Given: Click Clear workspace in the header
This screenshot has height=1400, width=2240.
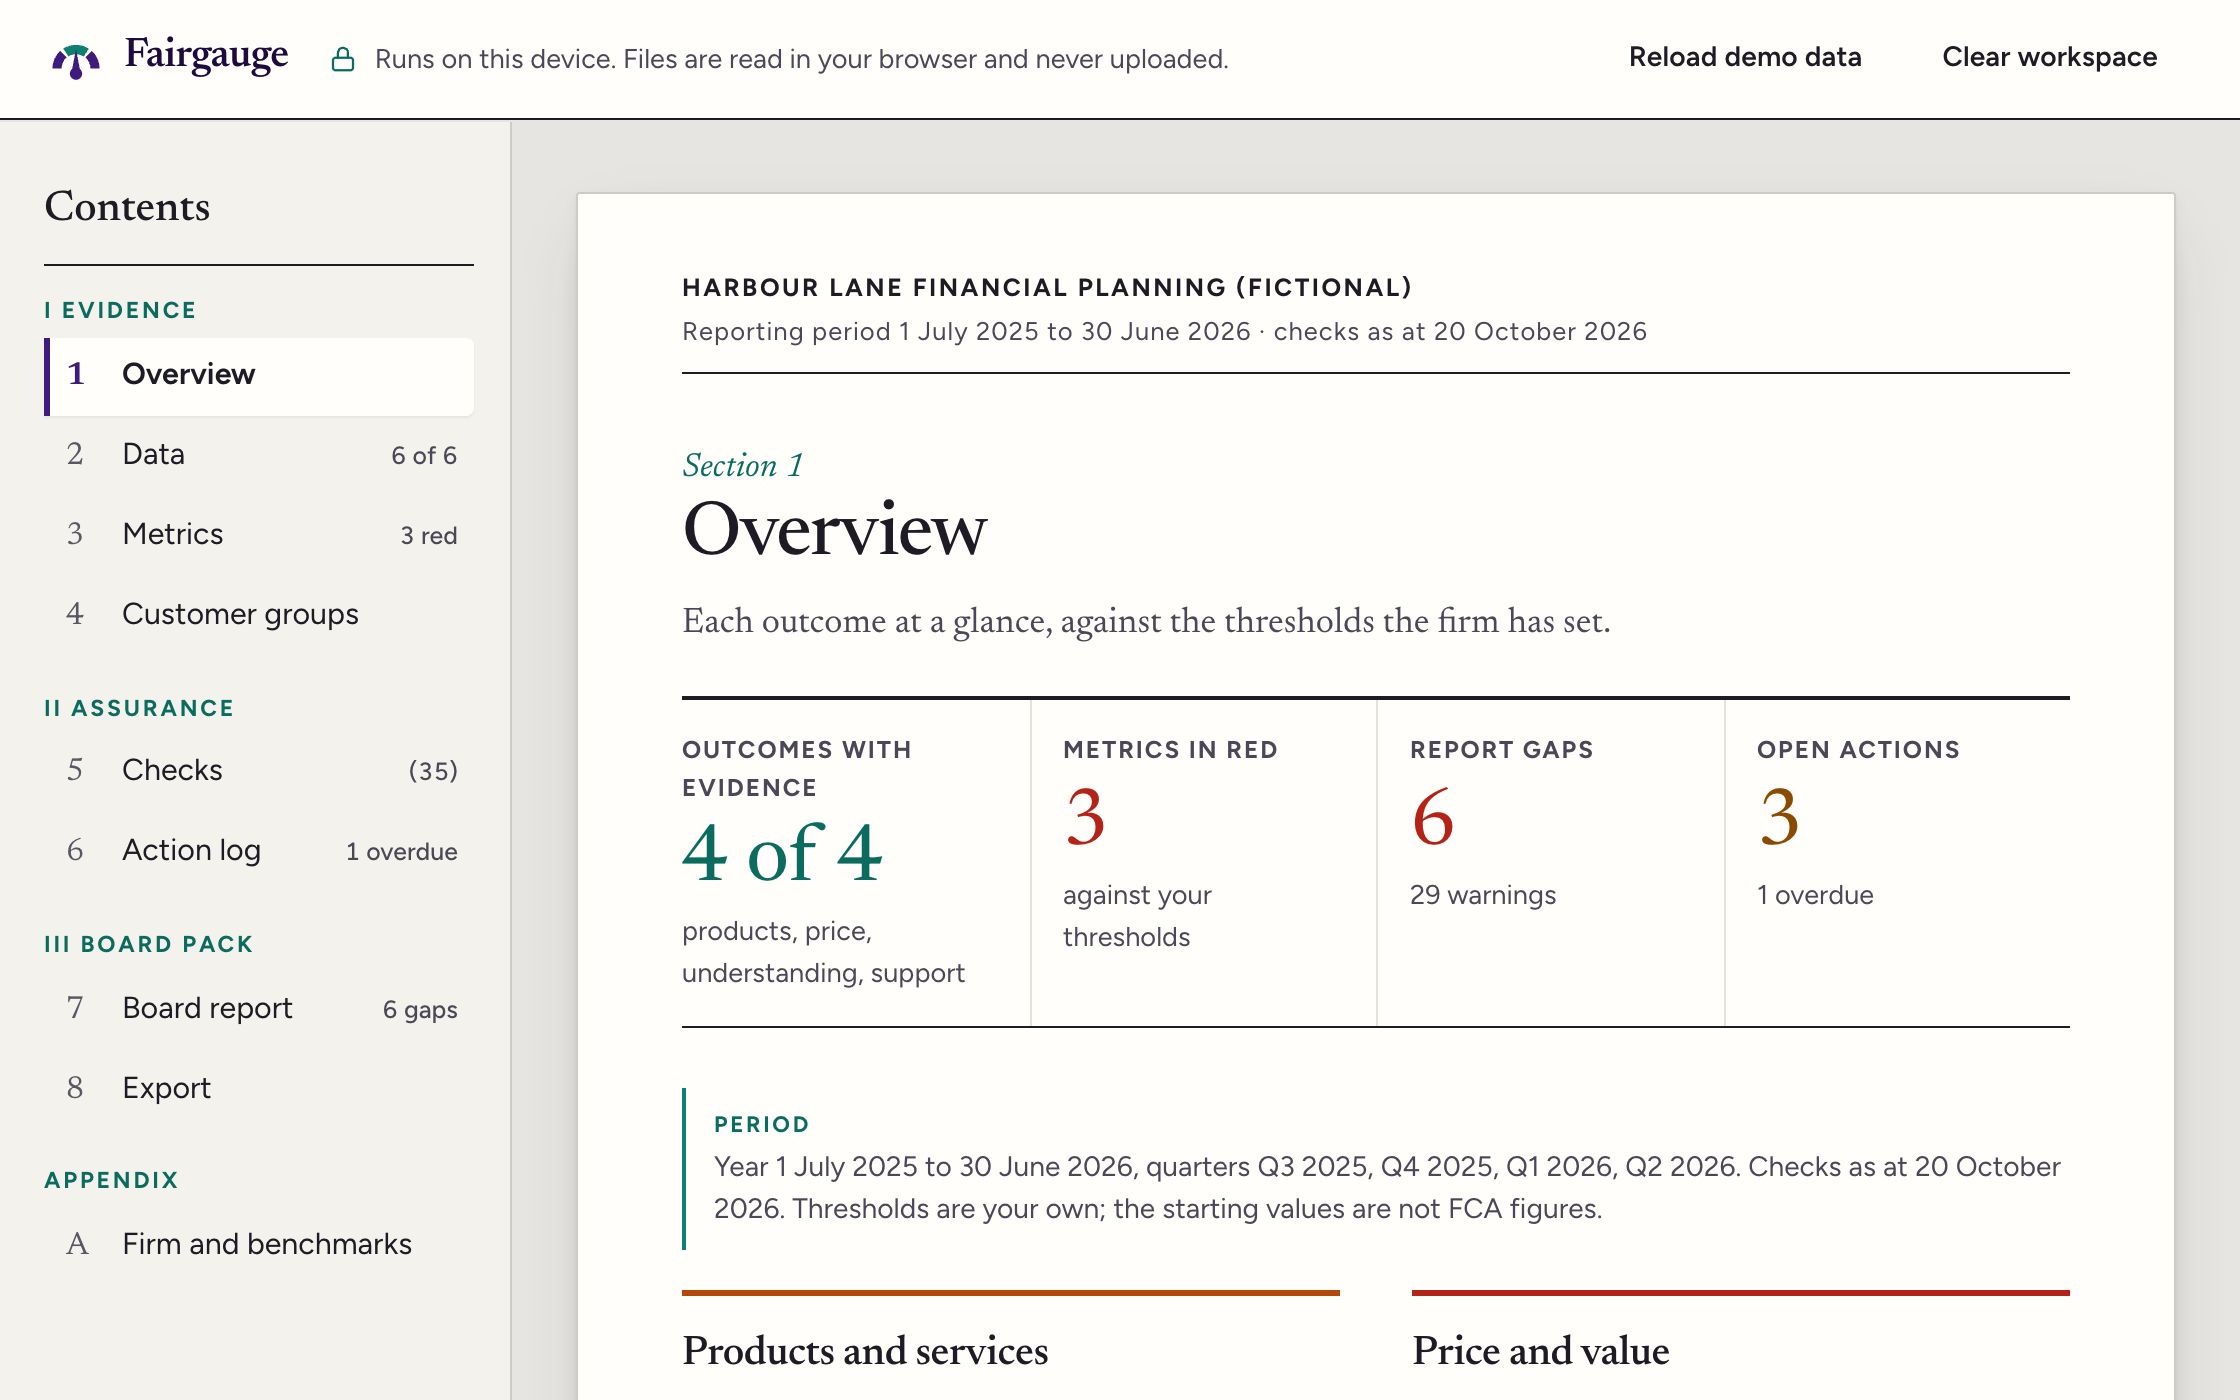Looking at the screenshot, I should 2049,57.
